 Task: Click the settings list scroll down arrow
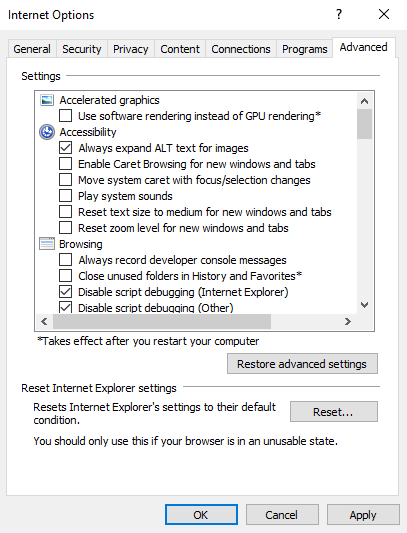pos(364,305)
